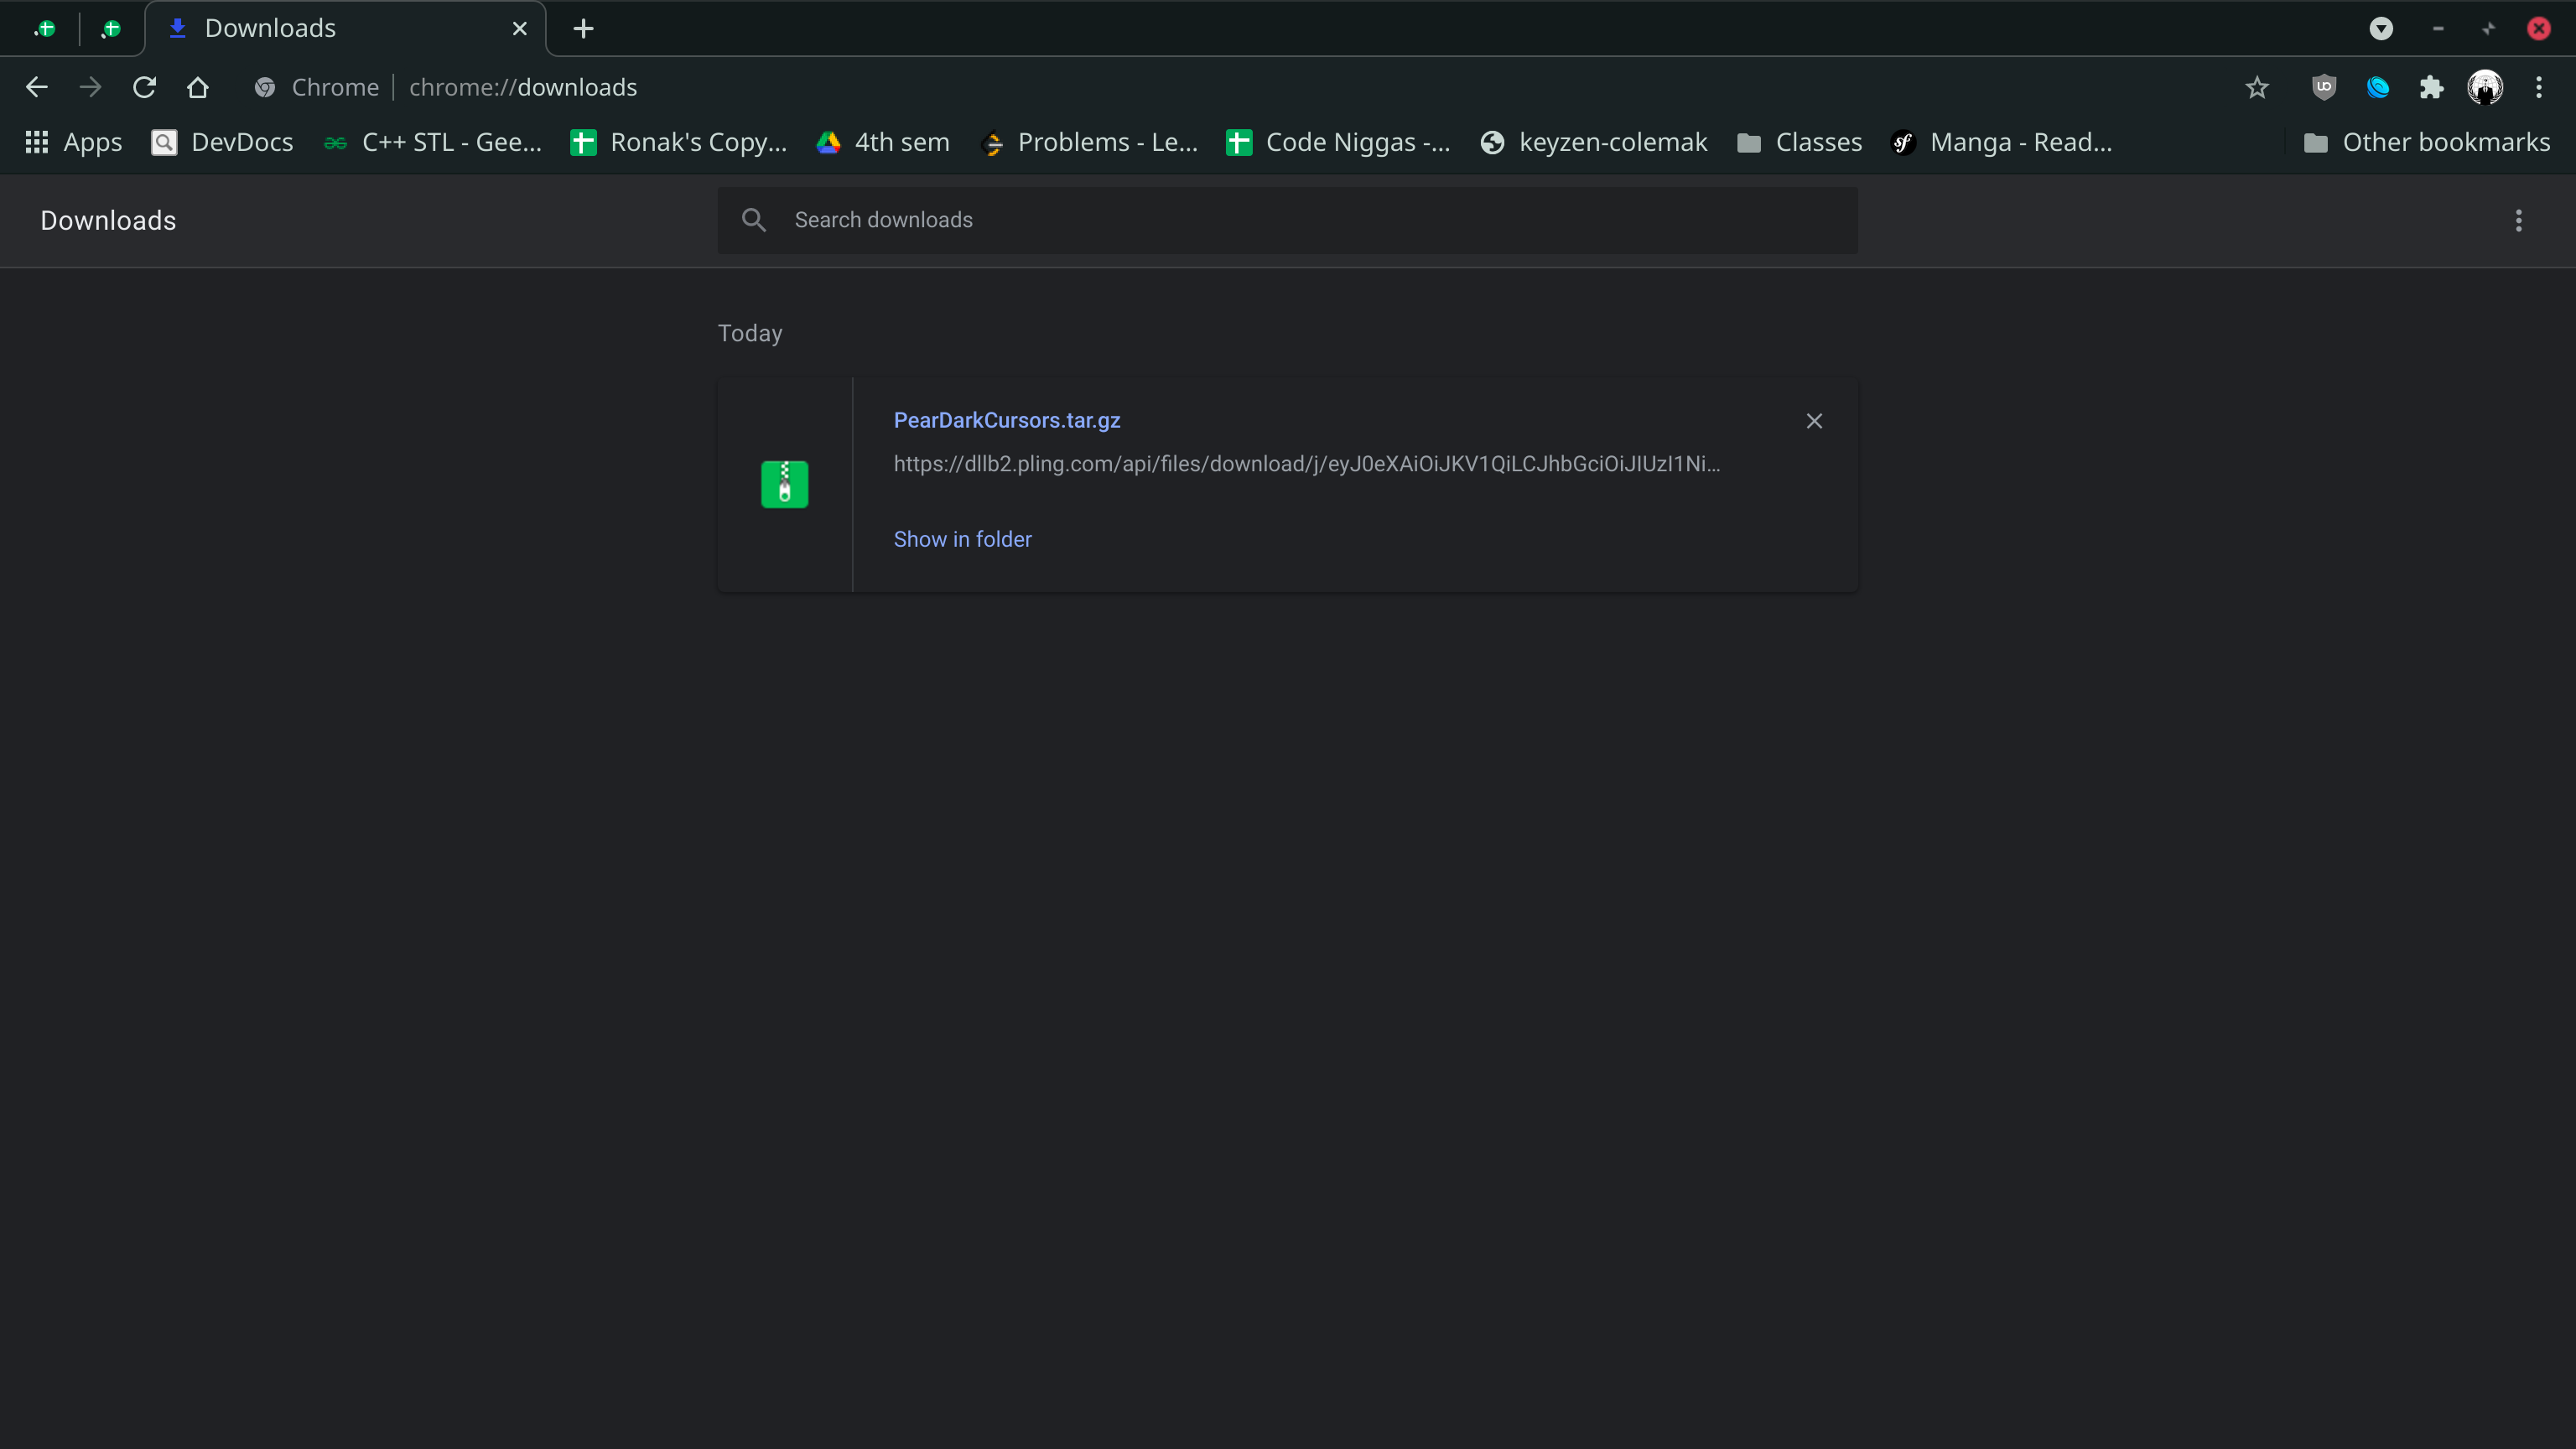
Task: Open the Apps bookmark shortcut
Action: (x=73, y=142)
